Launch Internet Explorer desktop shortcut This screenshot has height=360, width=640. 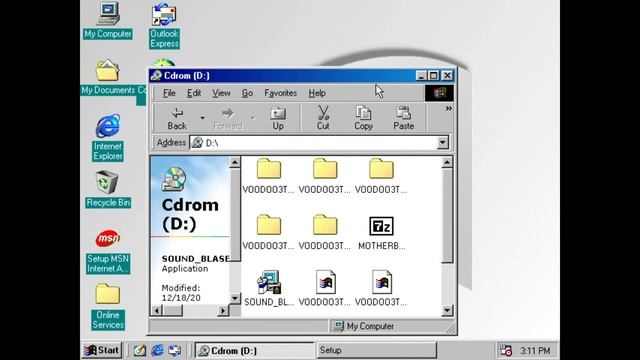coord(108,137)
